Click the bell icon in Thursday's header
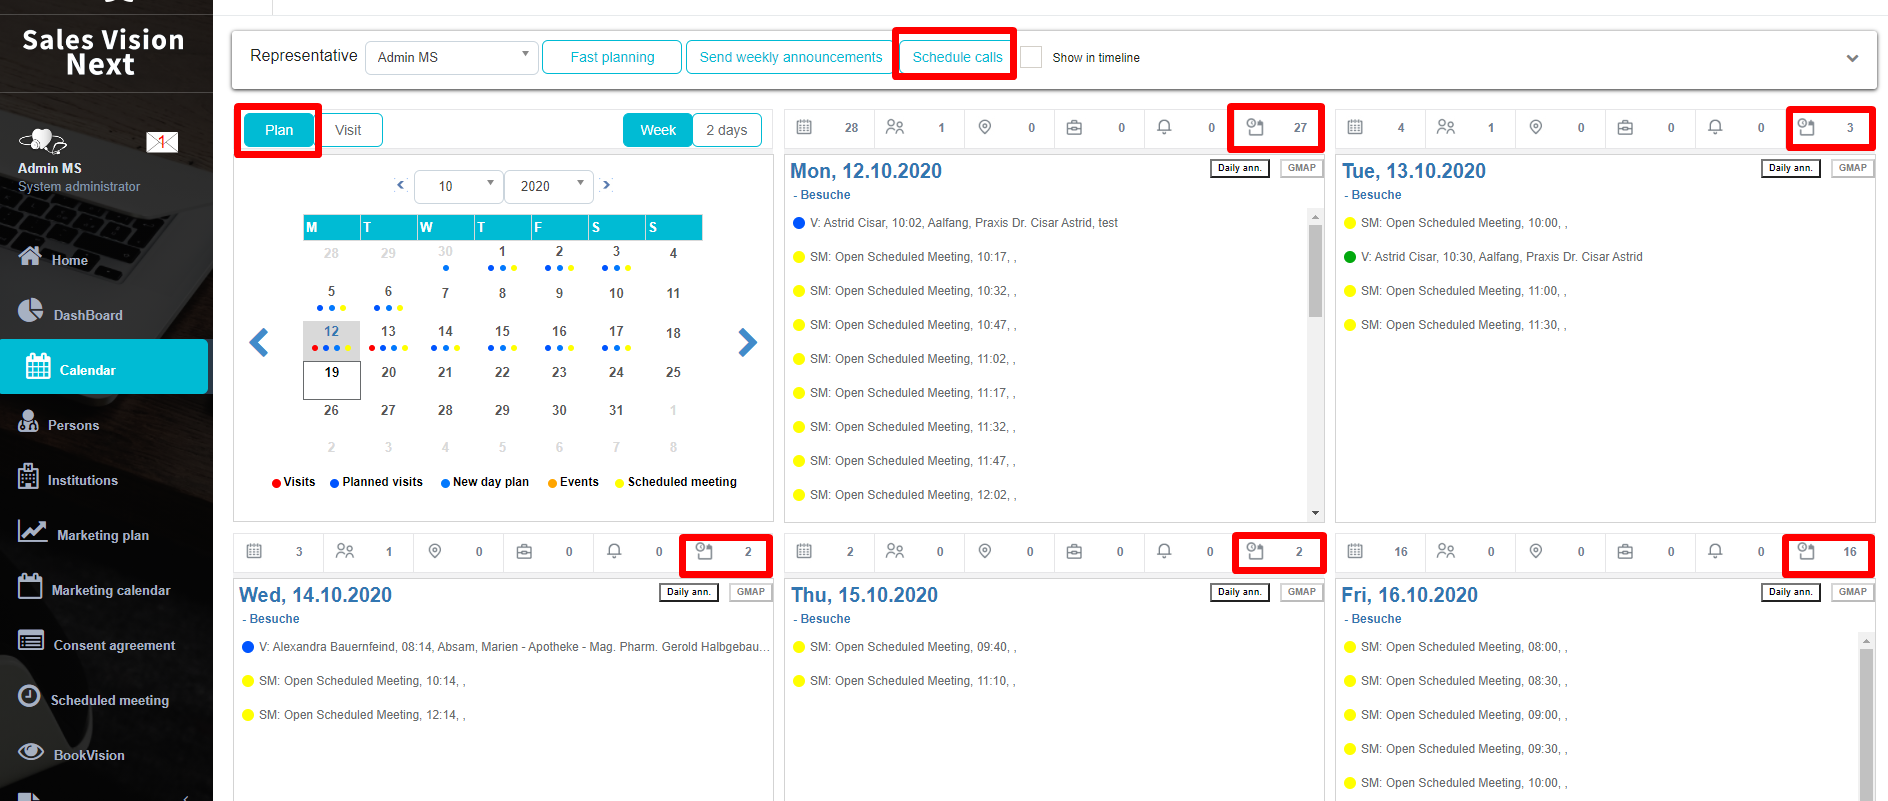The height and width of the screenshot is (801, 1888). coord(1164,551)
